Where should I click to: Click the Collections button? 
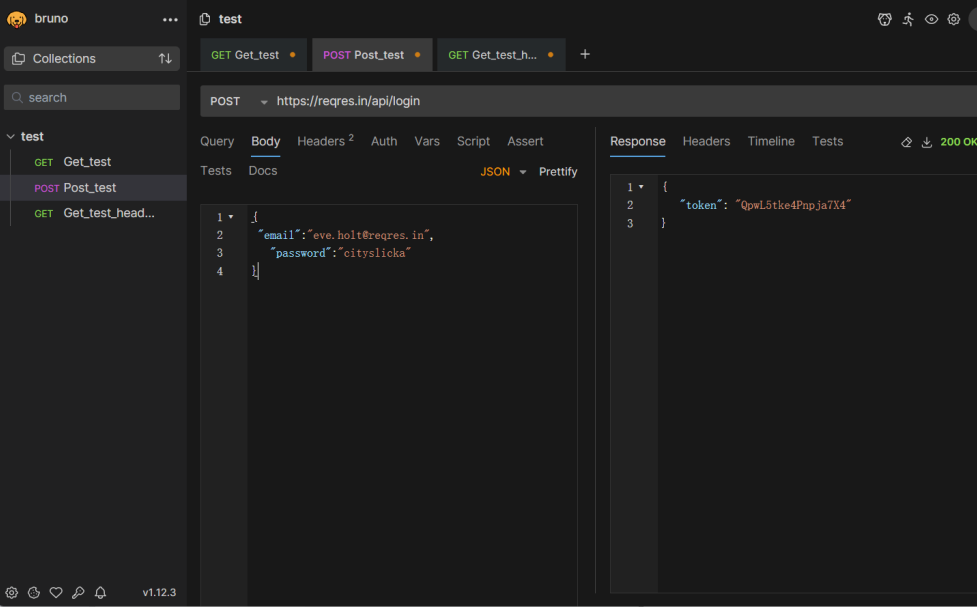coord(92,59)
